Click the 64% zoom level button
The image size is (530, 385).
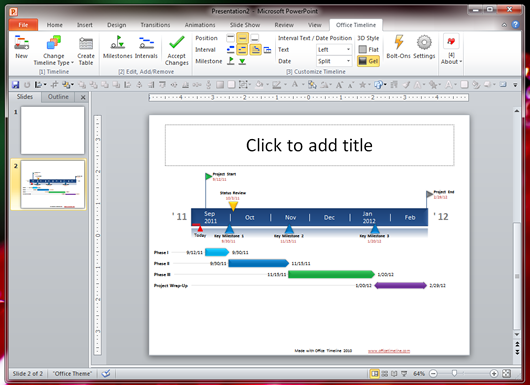tap(418, 374)
